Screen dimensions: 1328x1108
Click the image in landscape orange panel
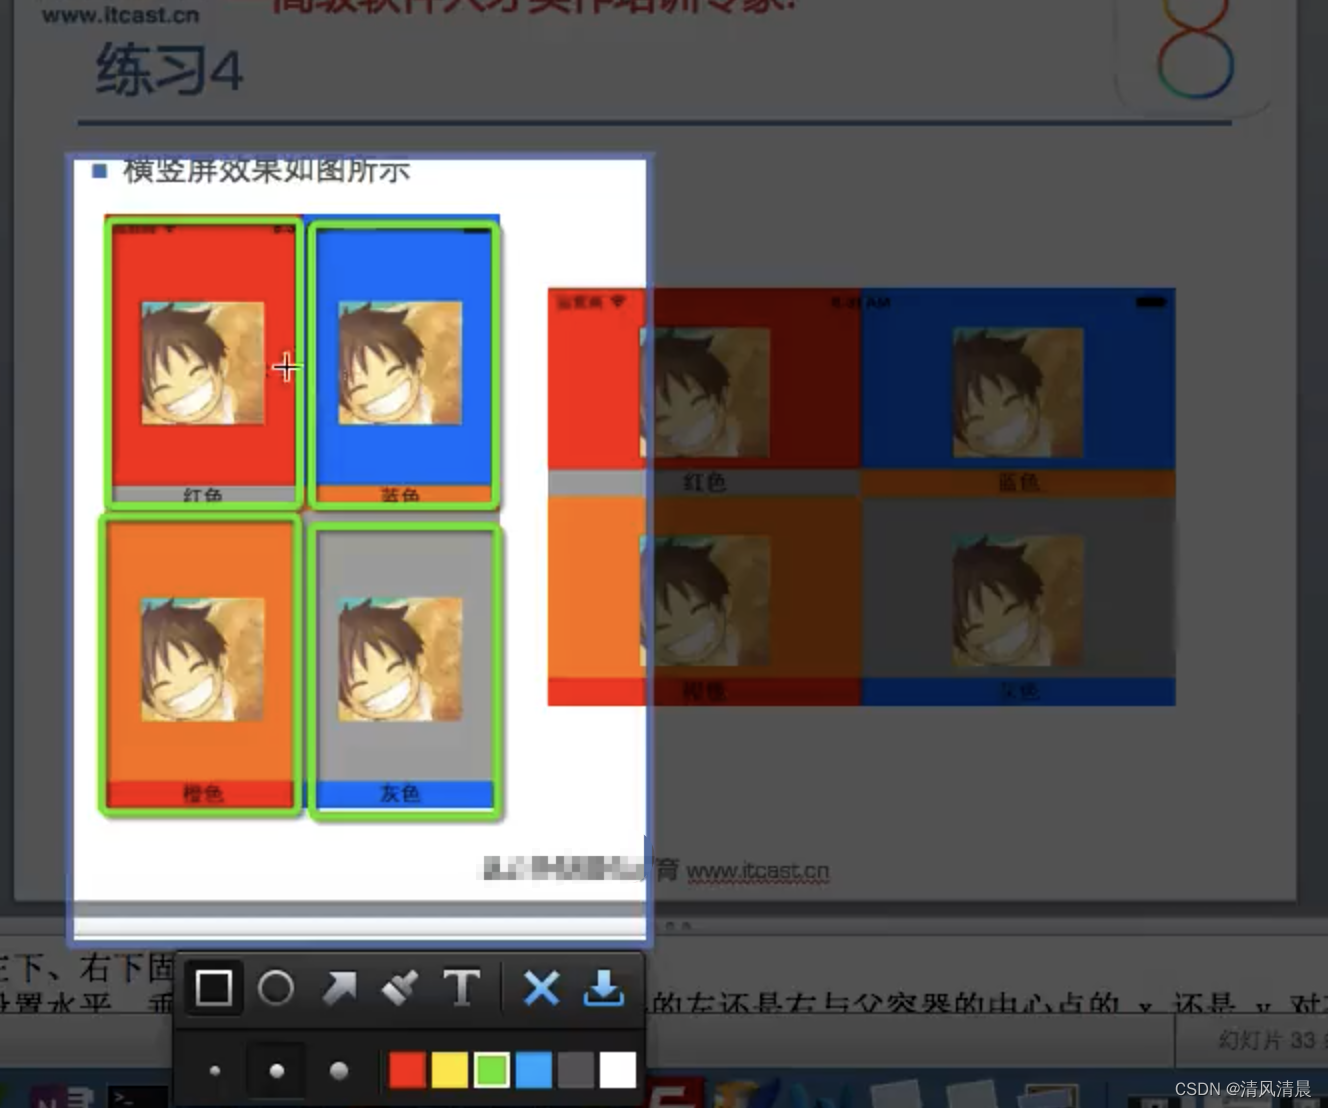point(705,601)
